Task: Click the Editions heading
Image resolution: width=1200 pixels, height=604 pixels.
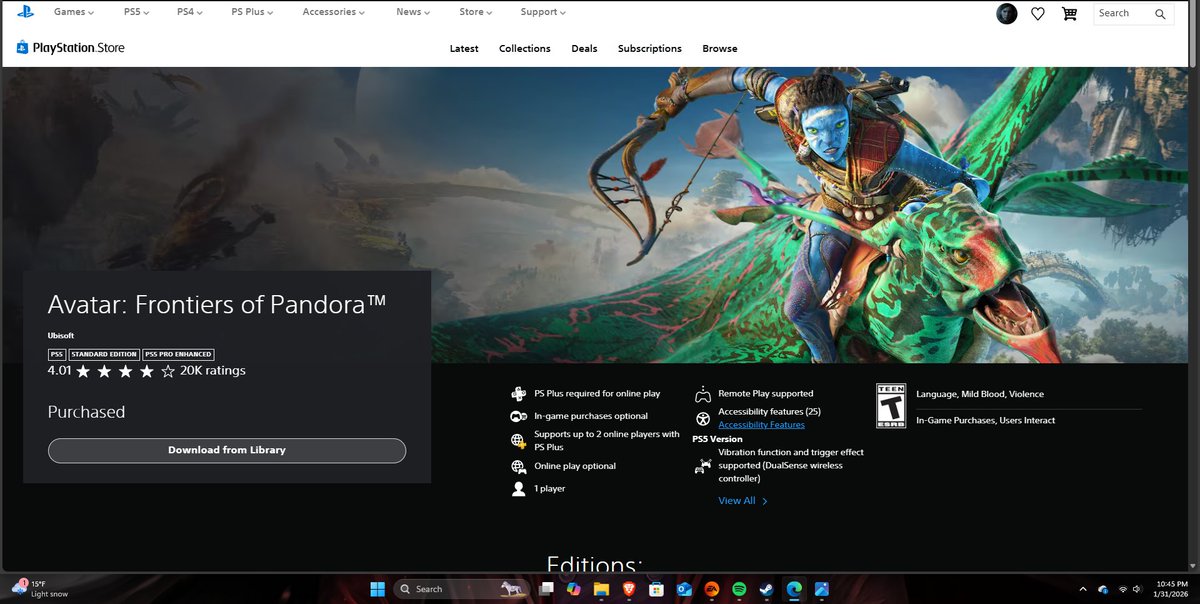Action: tap(594, 563)
